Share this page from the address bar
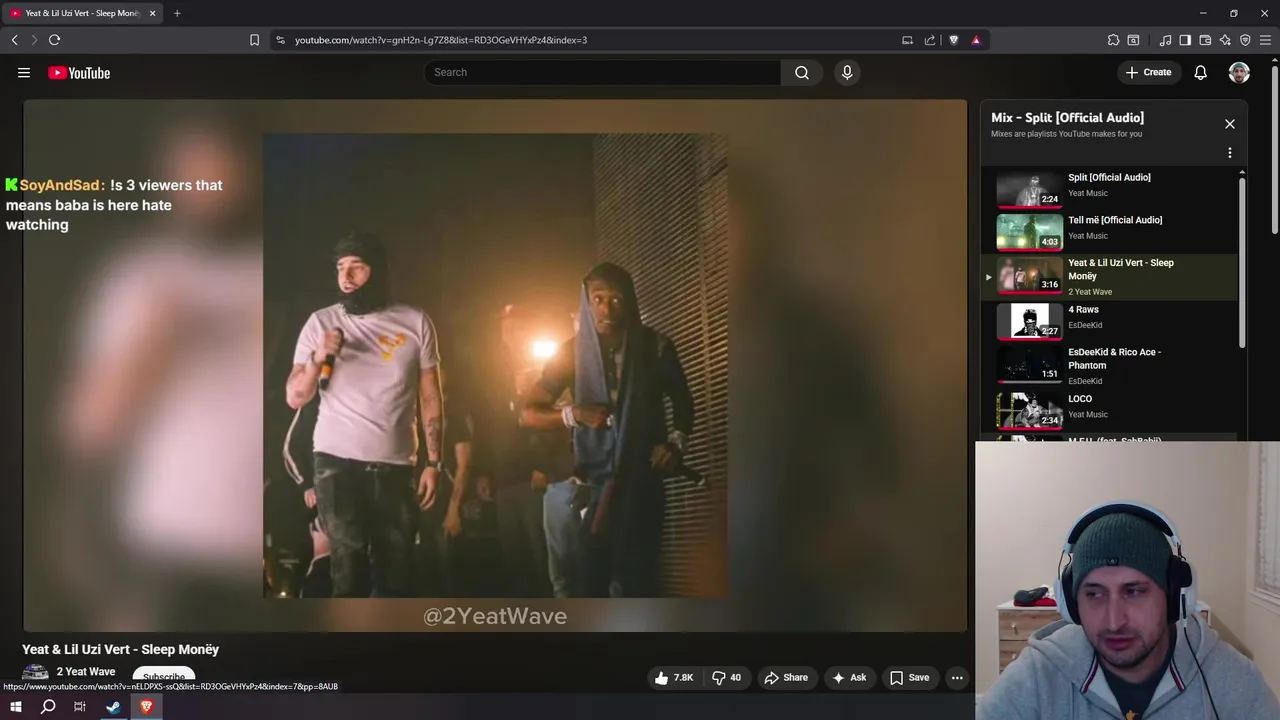 click(930, 40)
